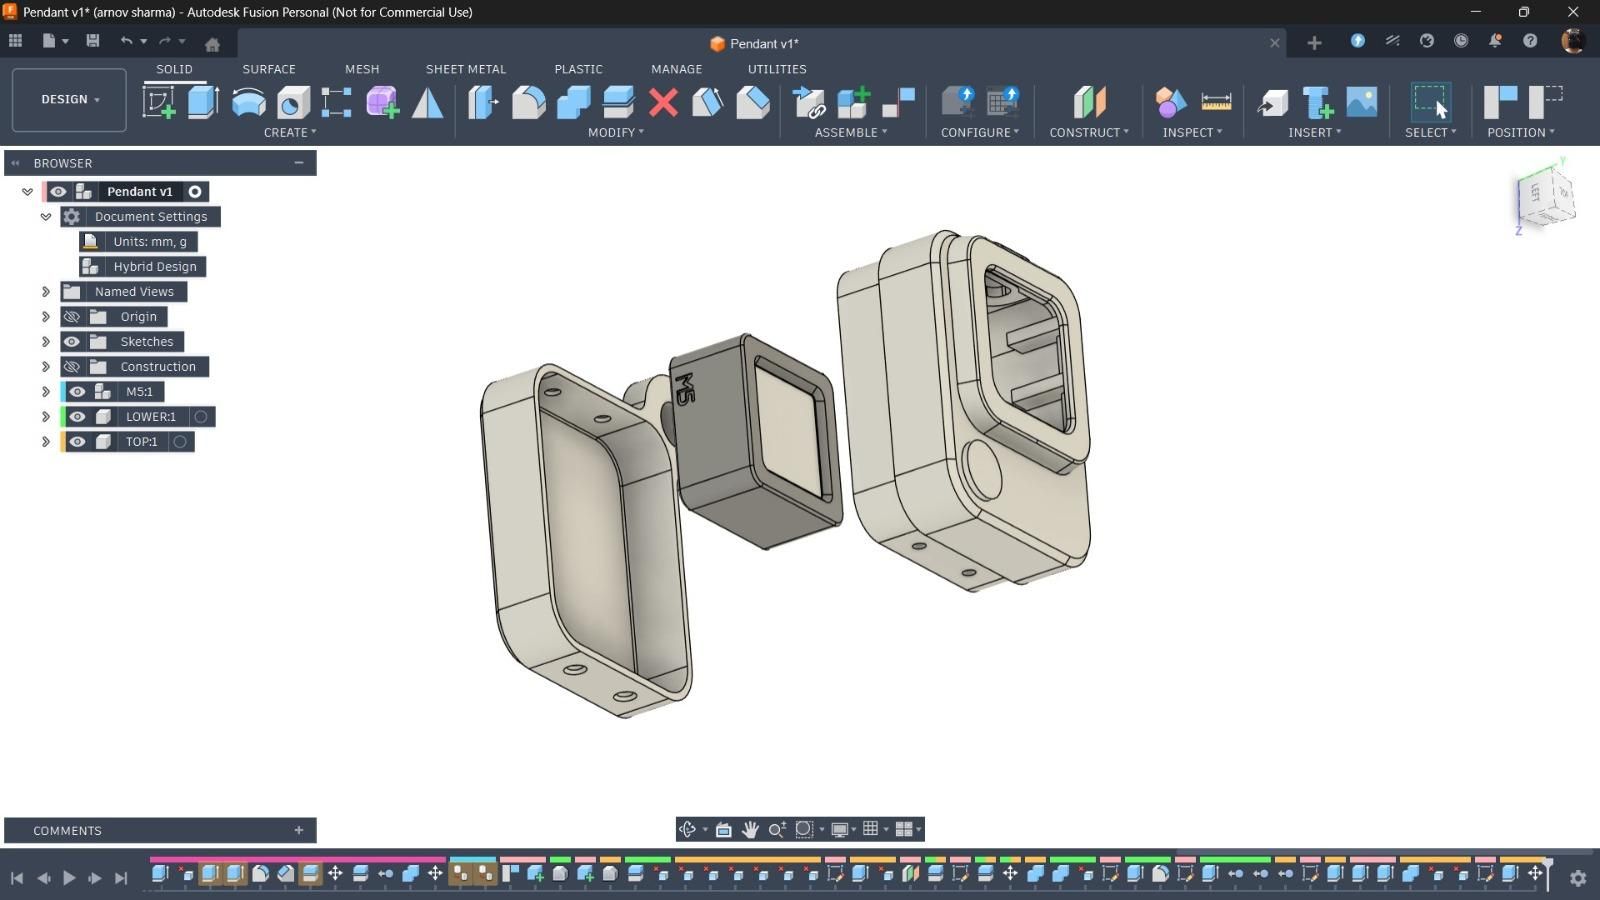Switch to the SHEET METAL tab
Image resolution: width=1600 pixels, height=900 pixels.
(466, 69)
